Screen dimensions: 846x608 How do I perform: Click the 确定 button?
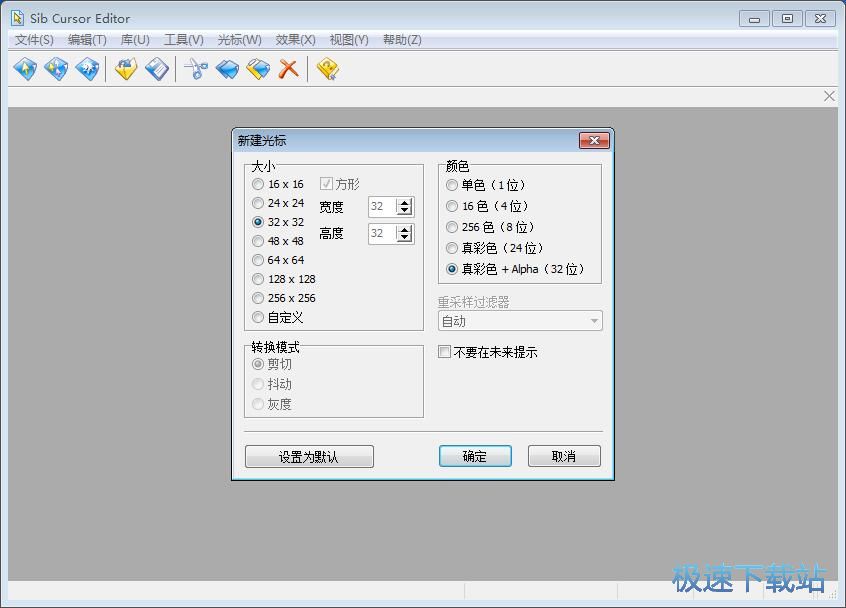[475, 456]
